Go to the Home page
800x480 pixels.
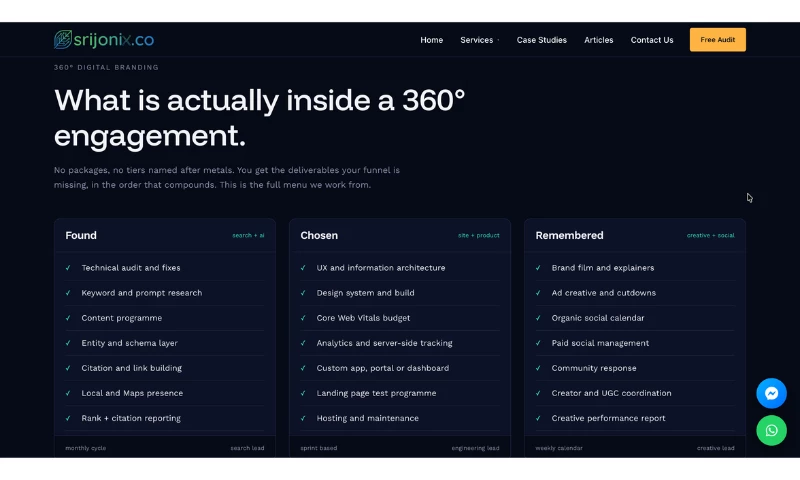[432, 40]
